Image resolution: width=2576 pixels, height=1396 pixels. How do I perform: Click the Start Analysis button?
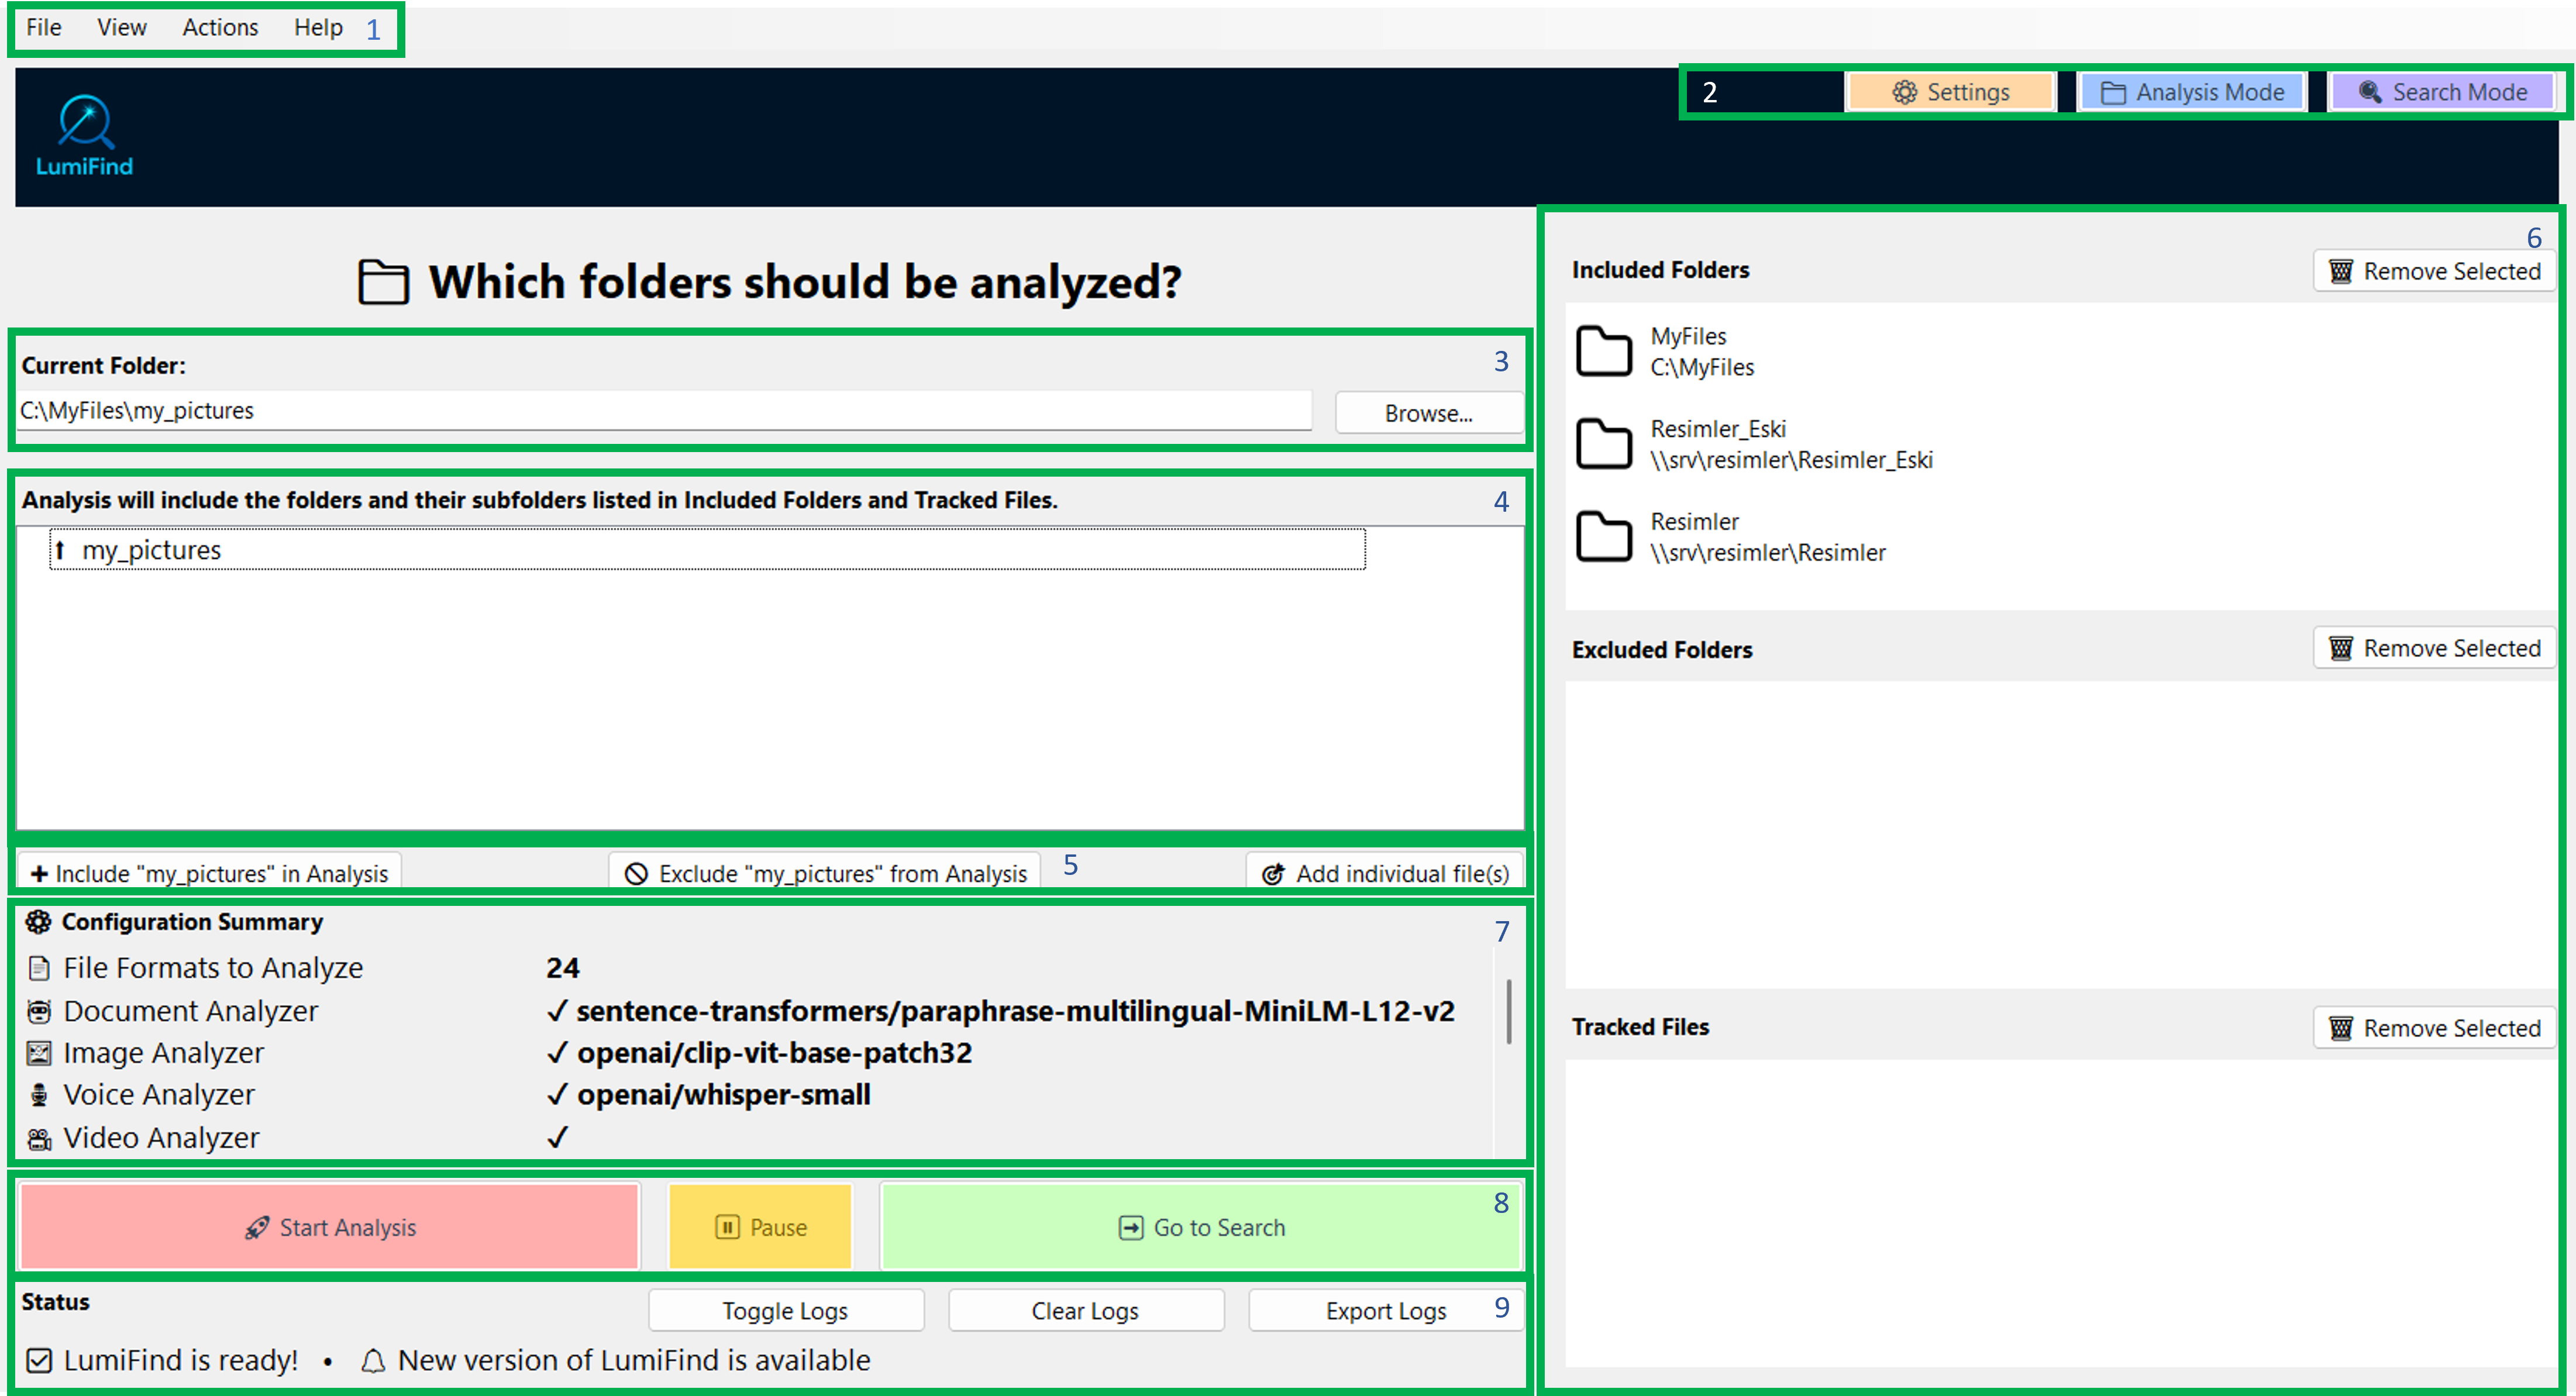(x=330, y=1227)
